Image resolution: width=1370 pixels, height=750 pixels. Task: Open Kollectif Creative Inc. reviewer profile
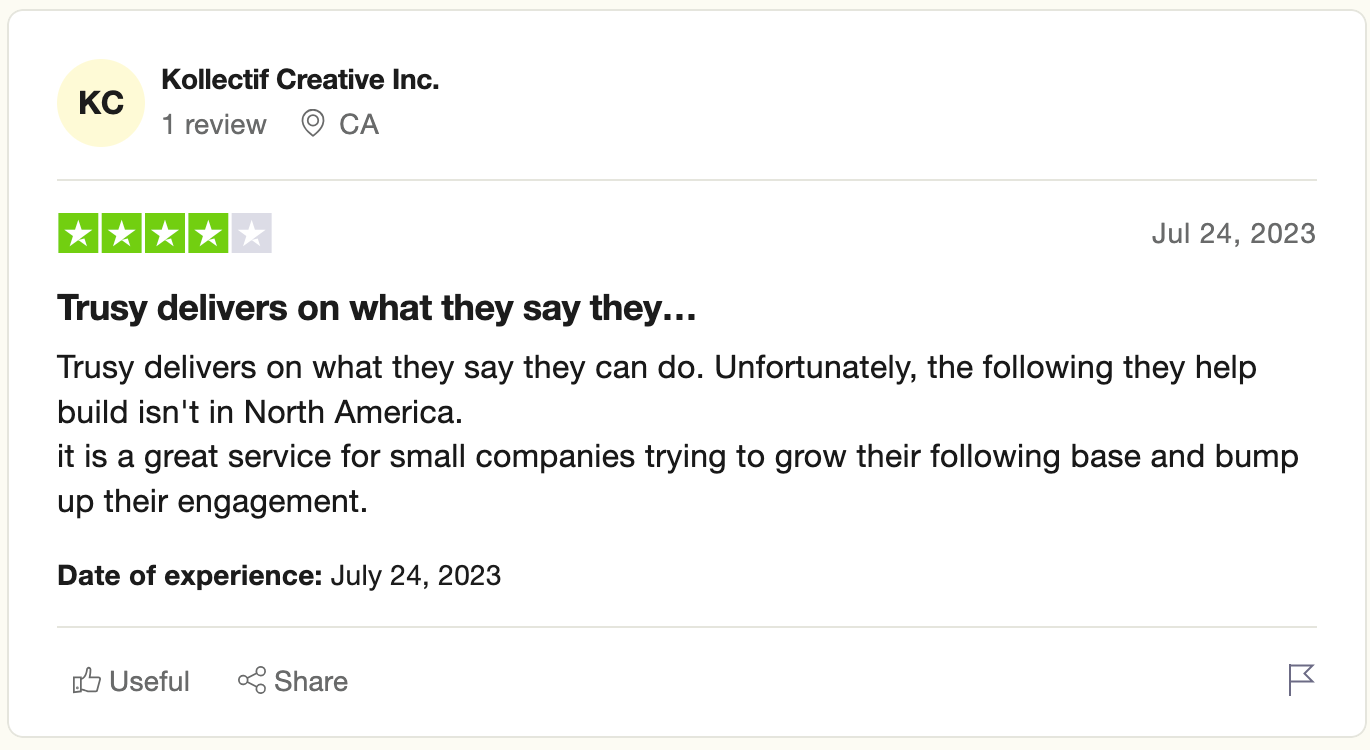point(300,80)
